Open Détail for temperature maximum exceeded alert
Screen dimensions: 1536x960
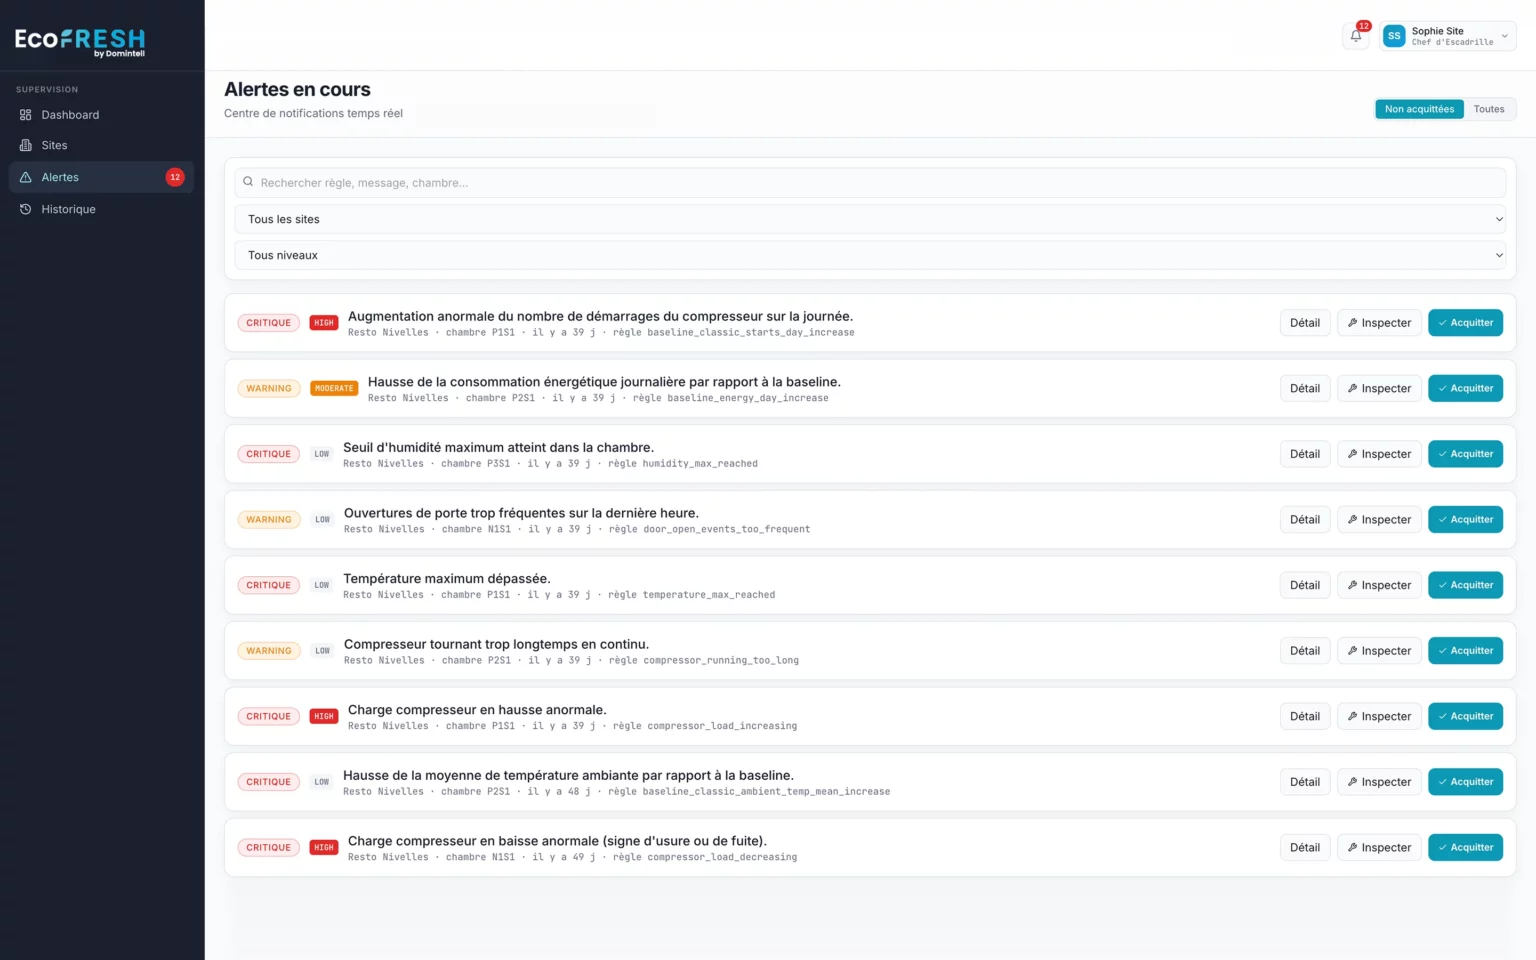point(1305,585)
